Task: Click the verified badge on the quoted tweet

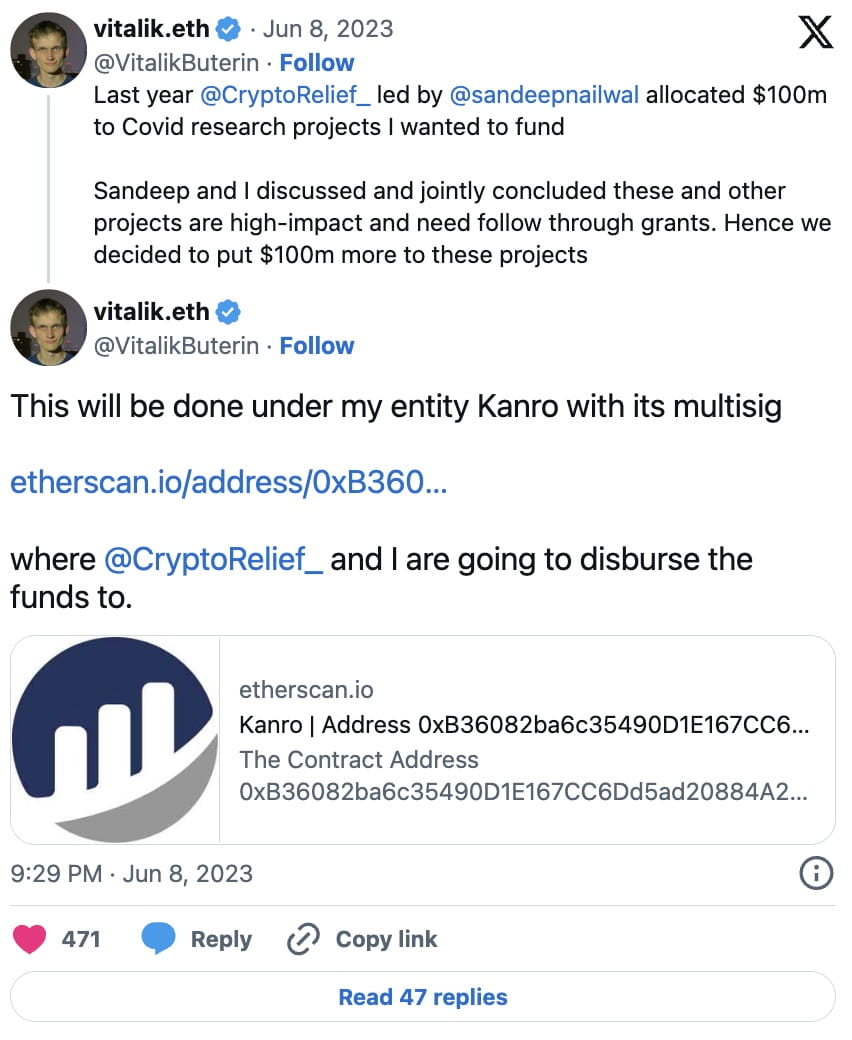Action: [227, 28]
